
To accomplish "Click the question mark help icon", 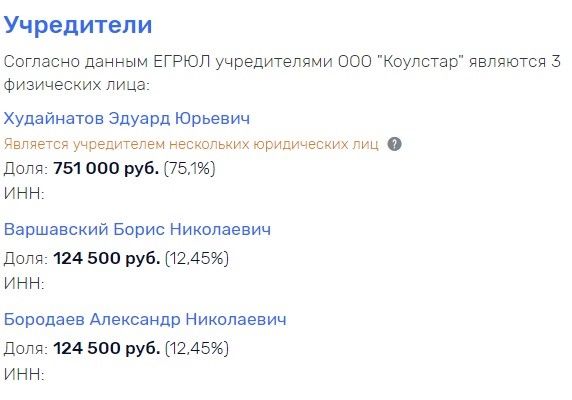I will [x=394, y=144].
